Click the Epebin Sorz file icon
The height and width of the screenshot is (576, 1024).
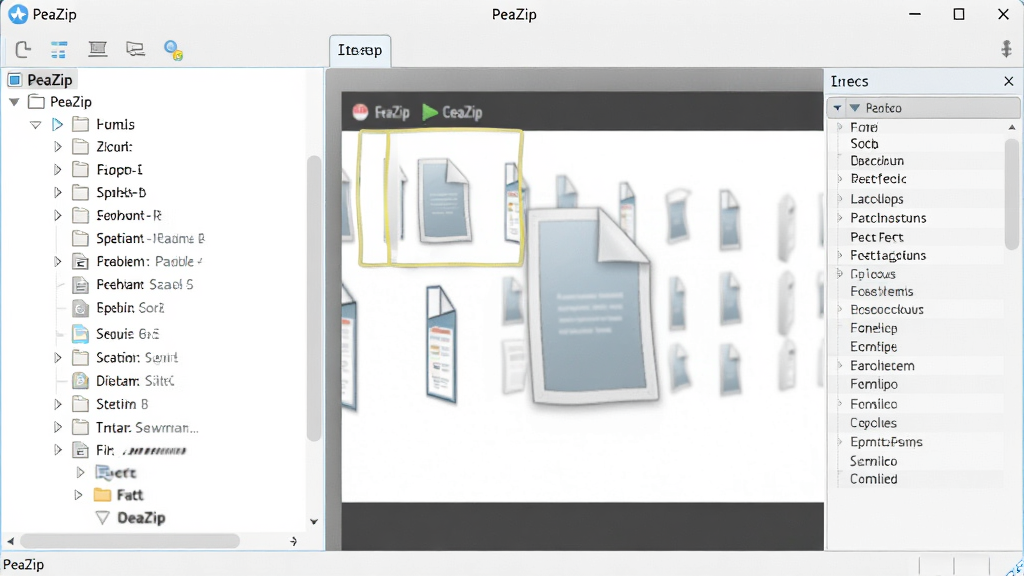click(x=80, y=308)
